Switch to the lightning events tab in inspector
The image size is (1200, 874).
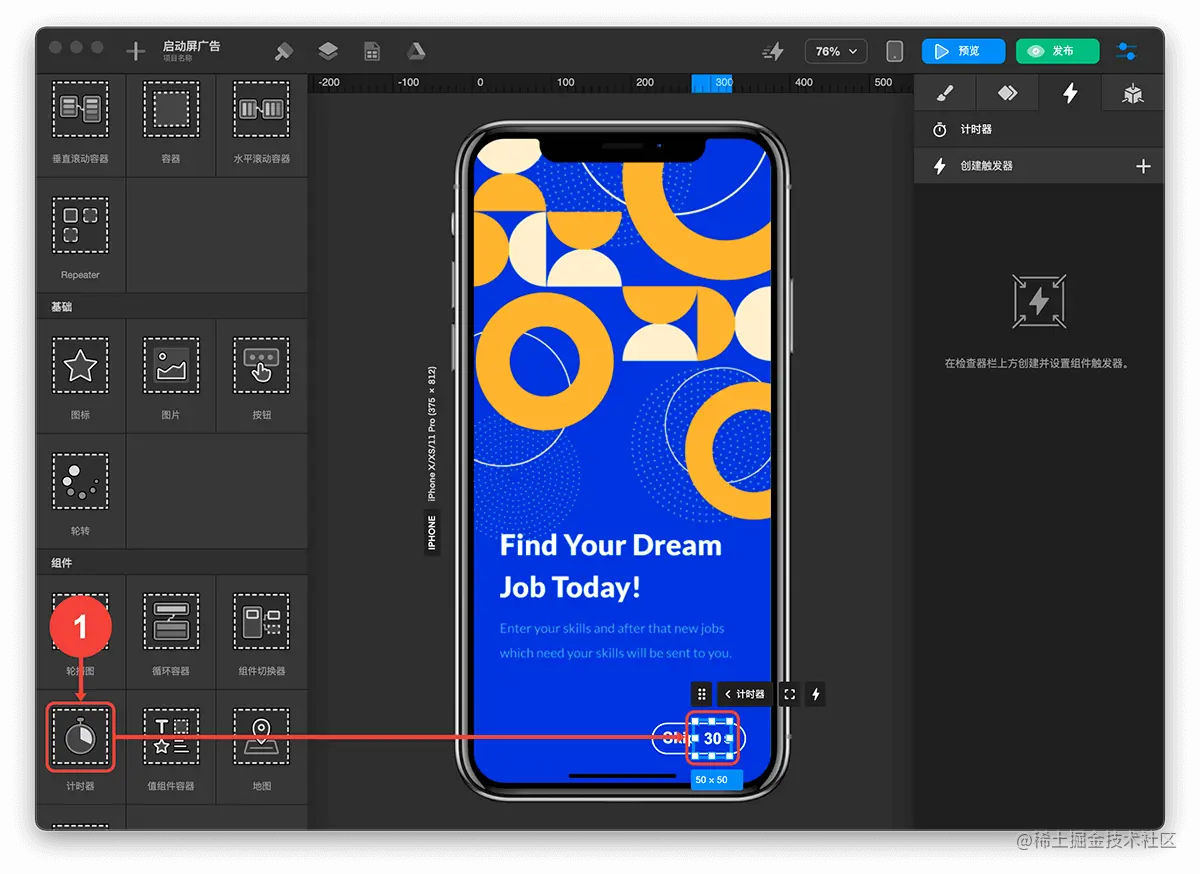click(x=1070, y=93)
